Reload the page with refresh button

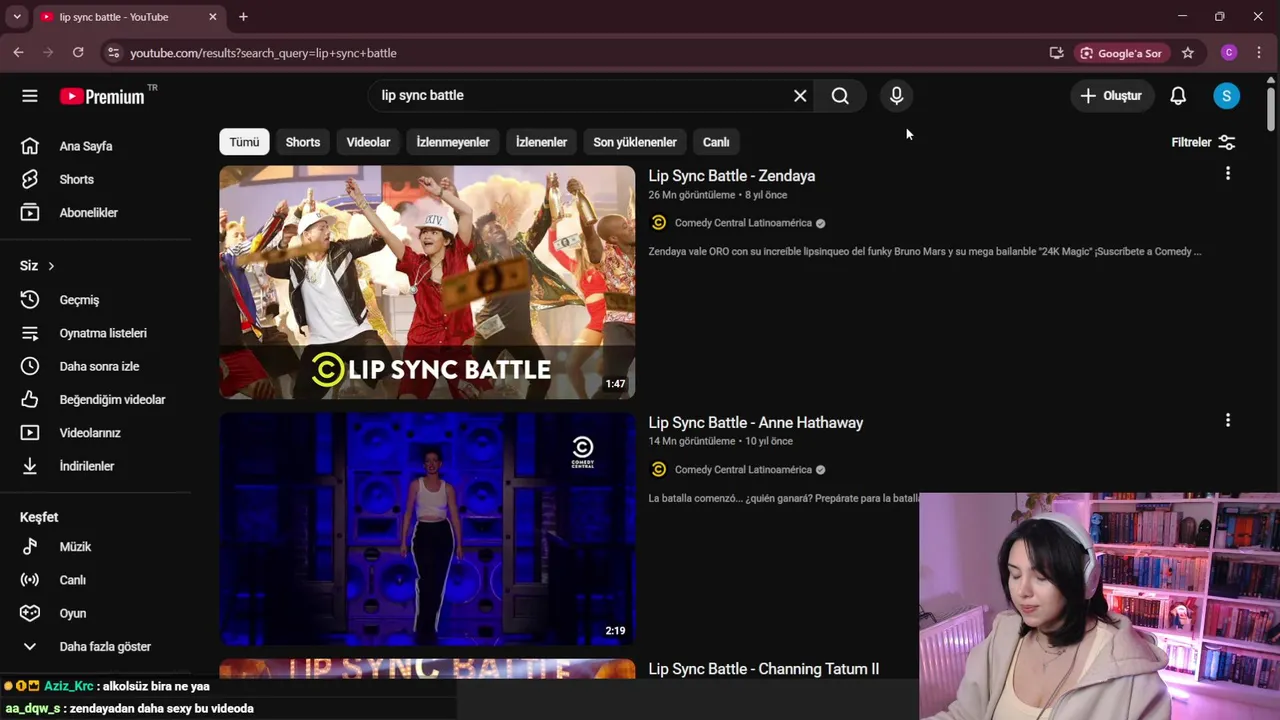point(78,53)
